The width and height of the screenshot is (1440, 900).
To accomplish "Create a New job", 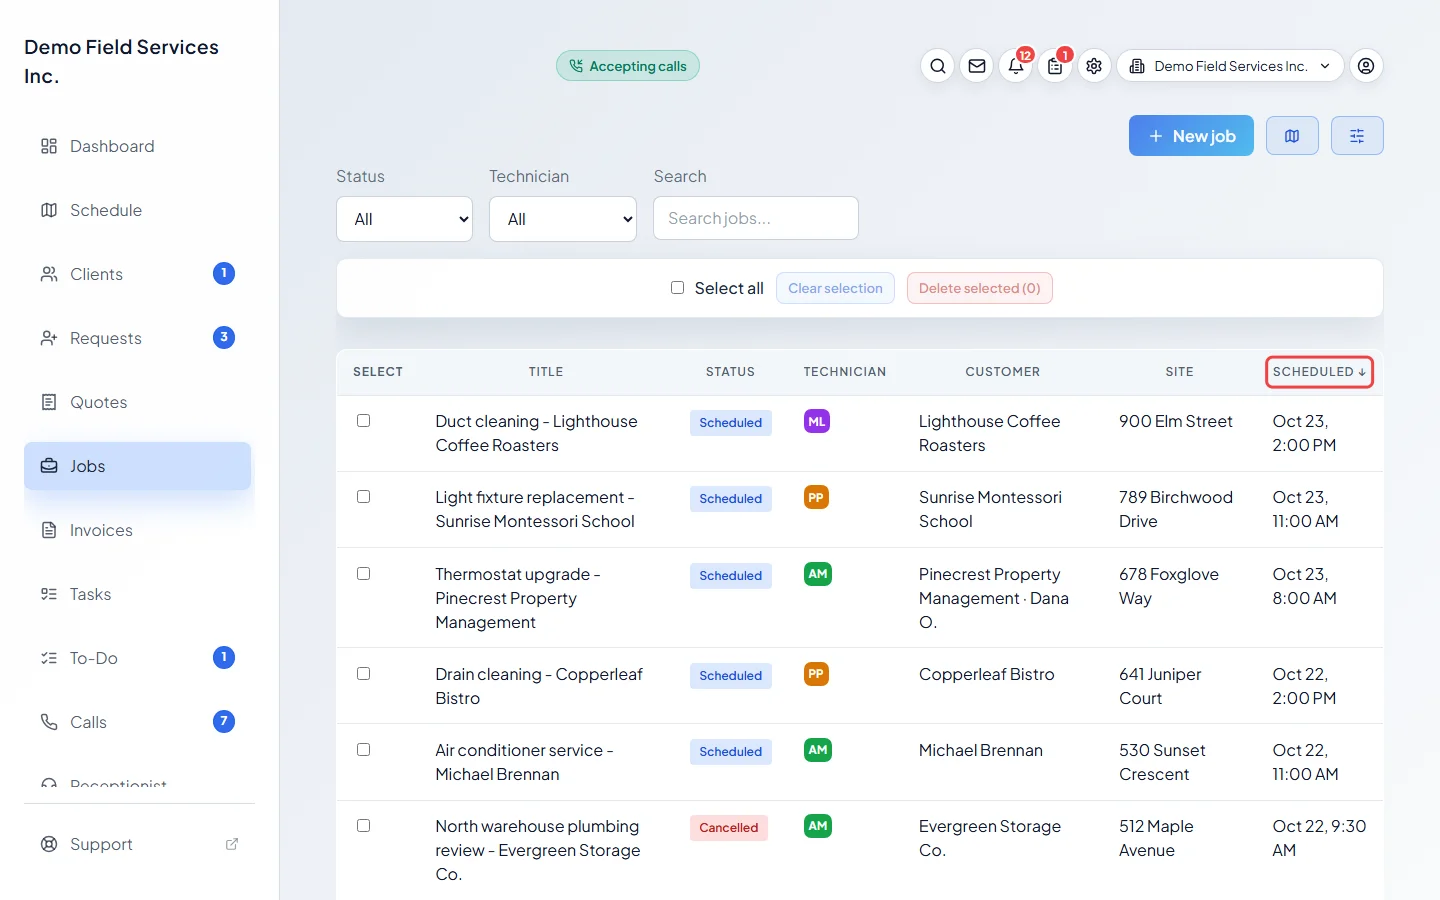I will [x=1191, y=136].
